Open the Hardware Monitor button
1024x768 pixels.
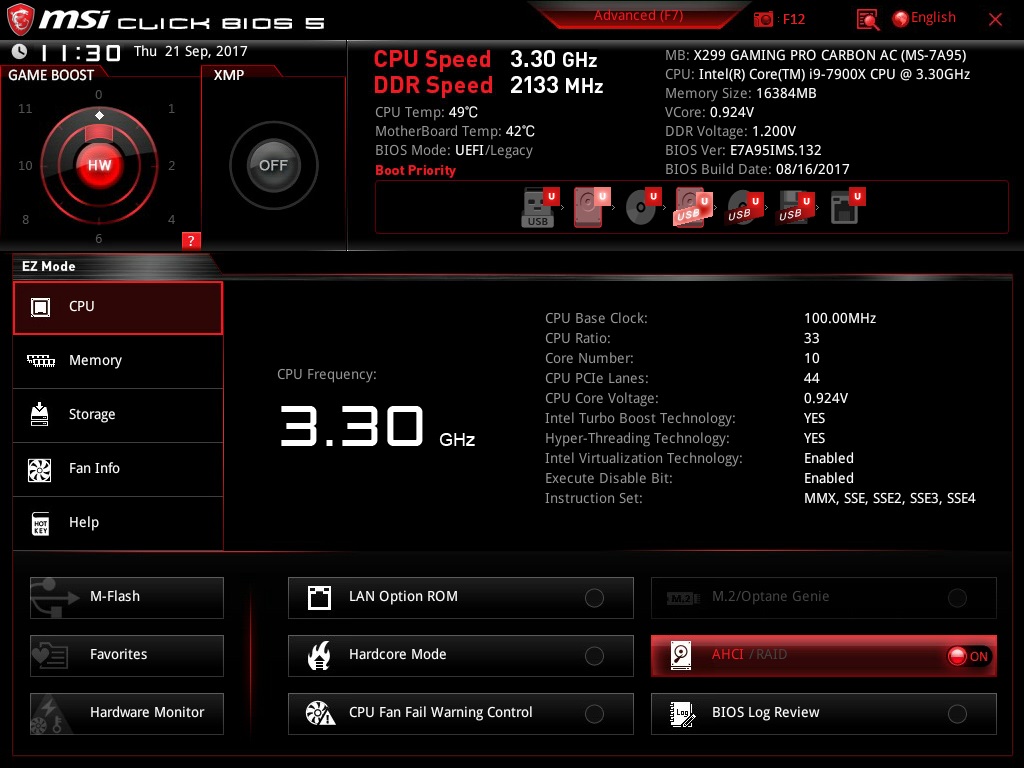[127, 714]
